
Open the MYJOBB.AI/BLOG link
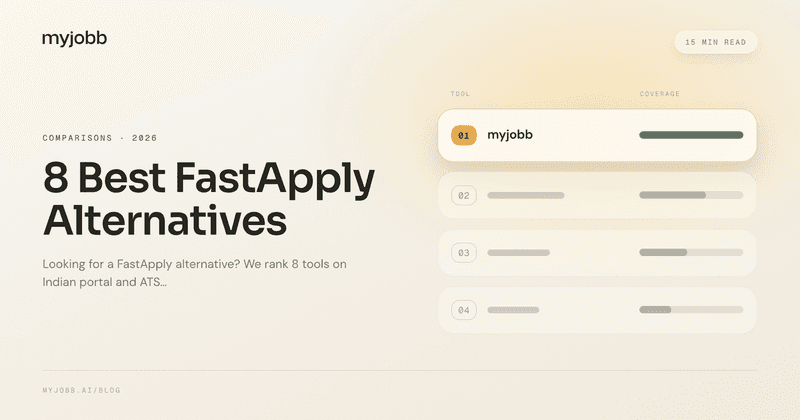81,390
